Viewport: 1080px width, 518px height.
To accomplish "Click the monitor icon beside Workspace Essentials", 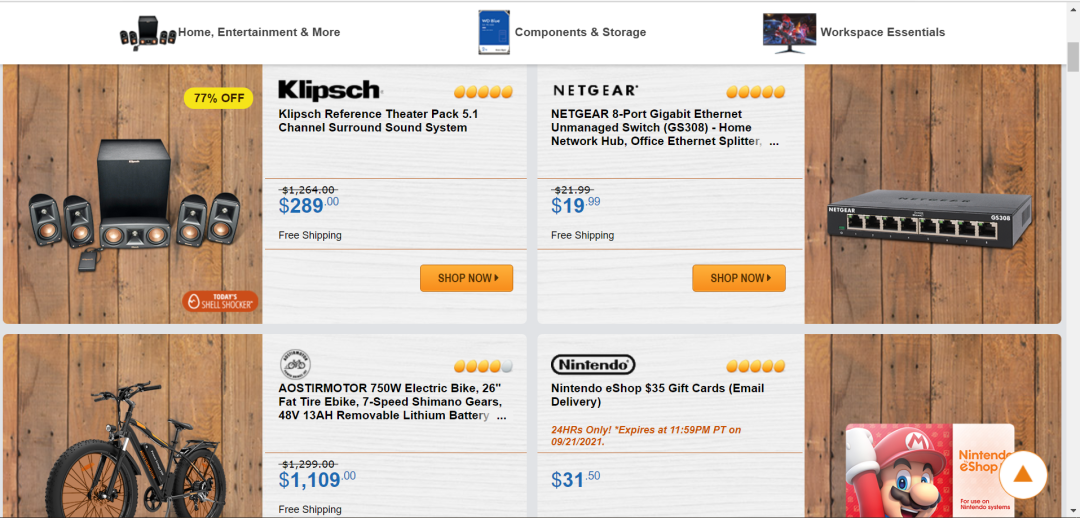I will tap(789, 32).
